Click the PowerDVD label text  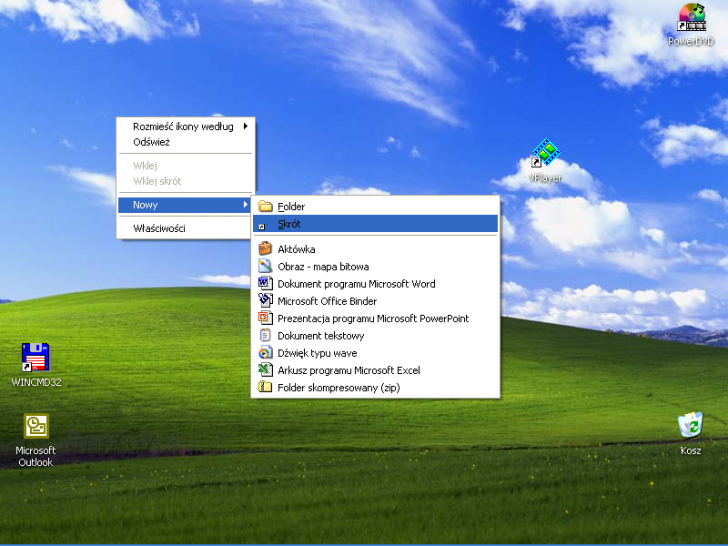(691, 41)
